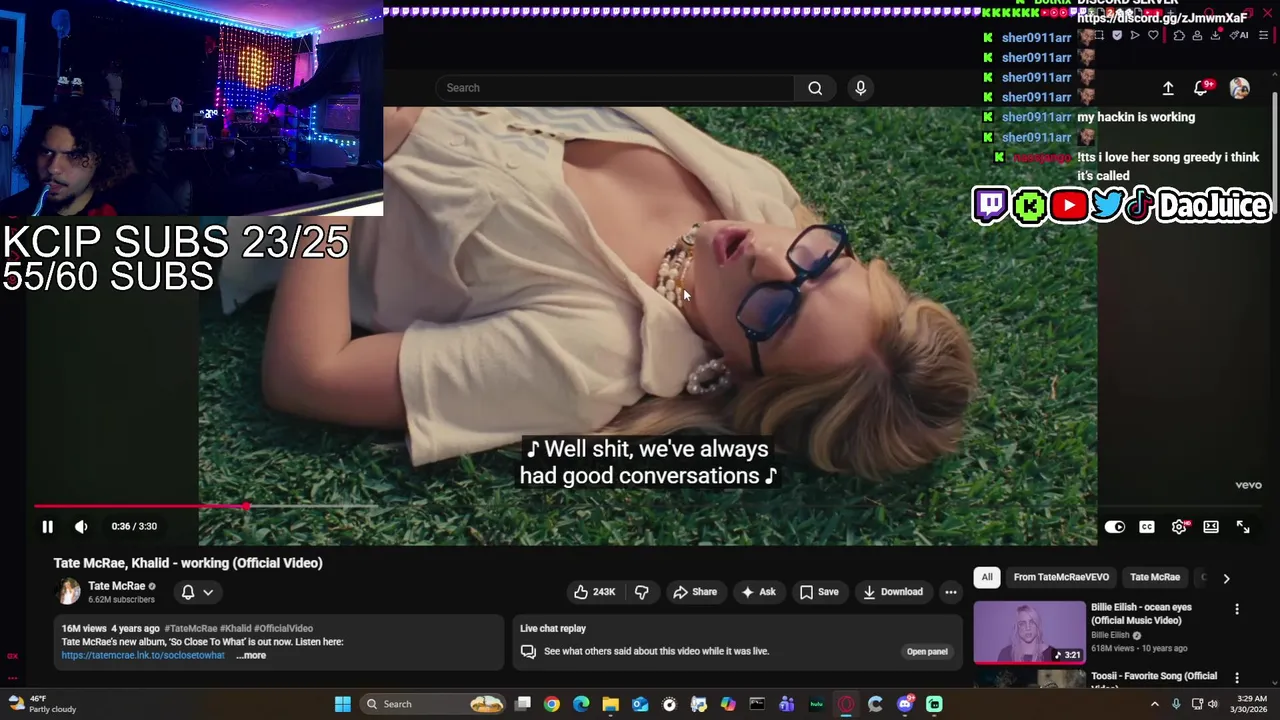
Task: Open Billie Eilish ocean eyes thumbnail
Action: click(1029, 632)
